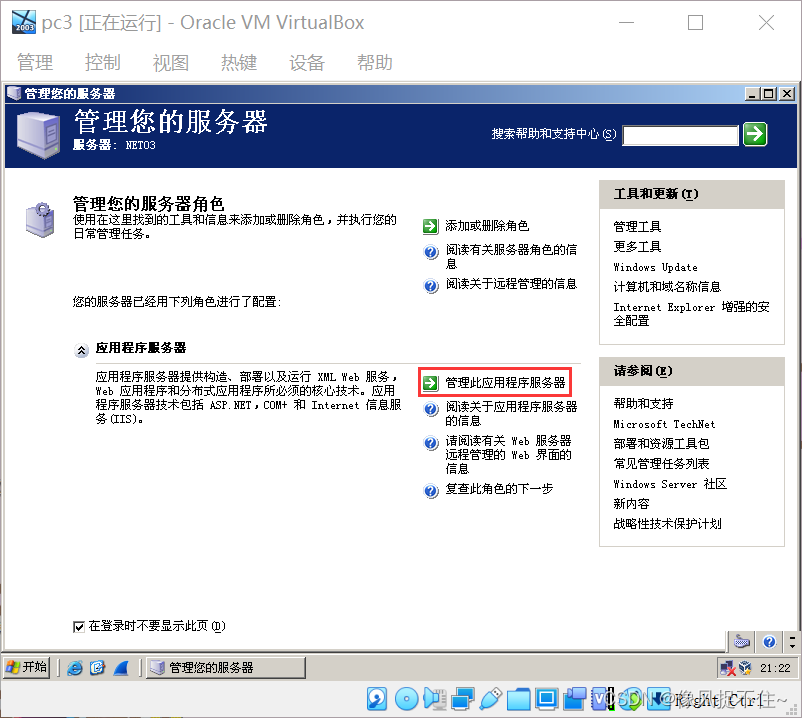Click the 21:22 clock in the tray
This screenshot has width=802, height=718.
pos(775,668)
